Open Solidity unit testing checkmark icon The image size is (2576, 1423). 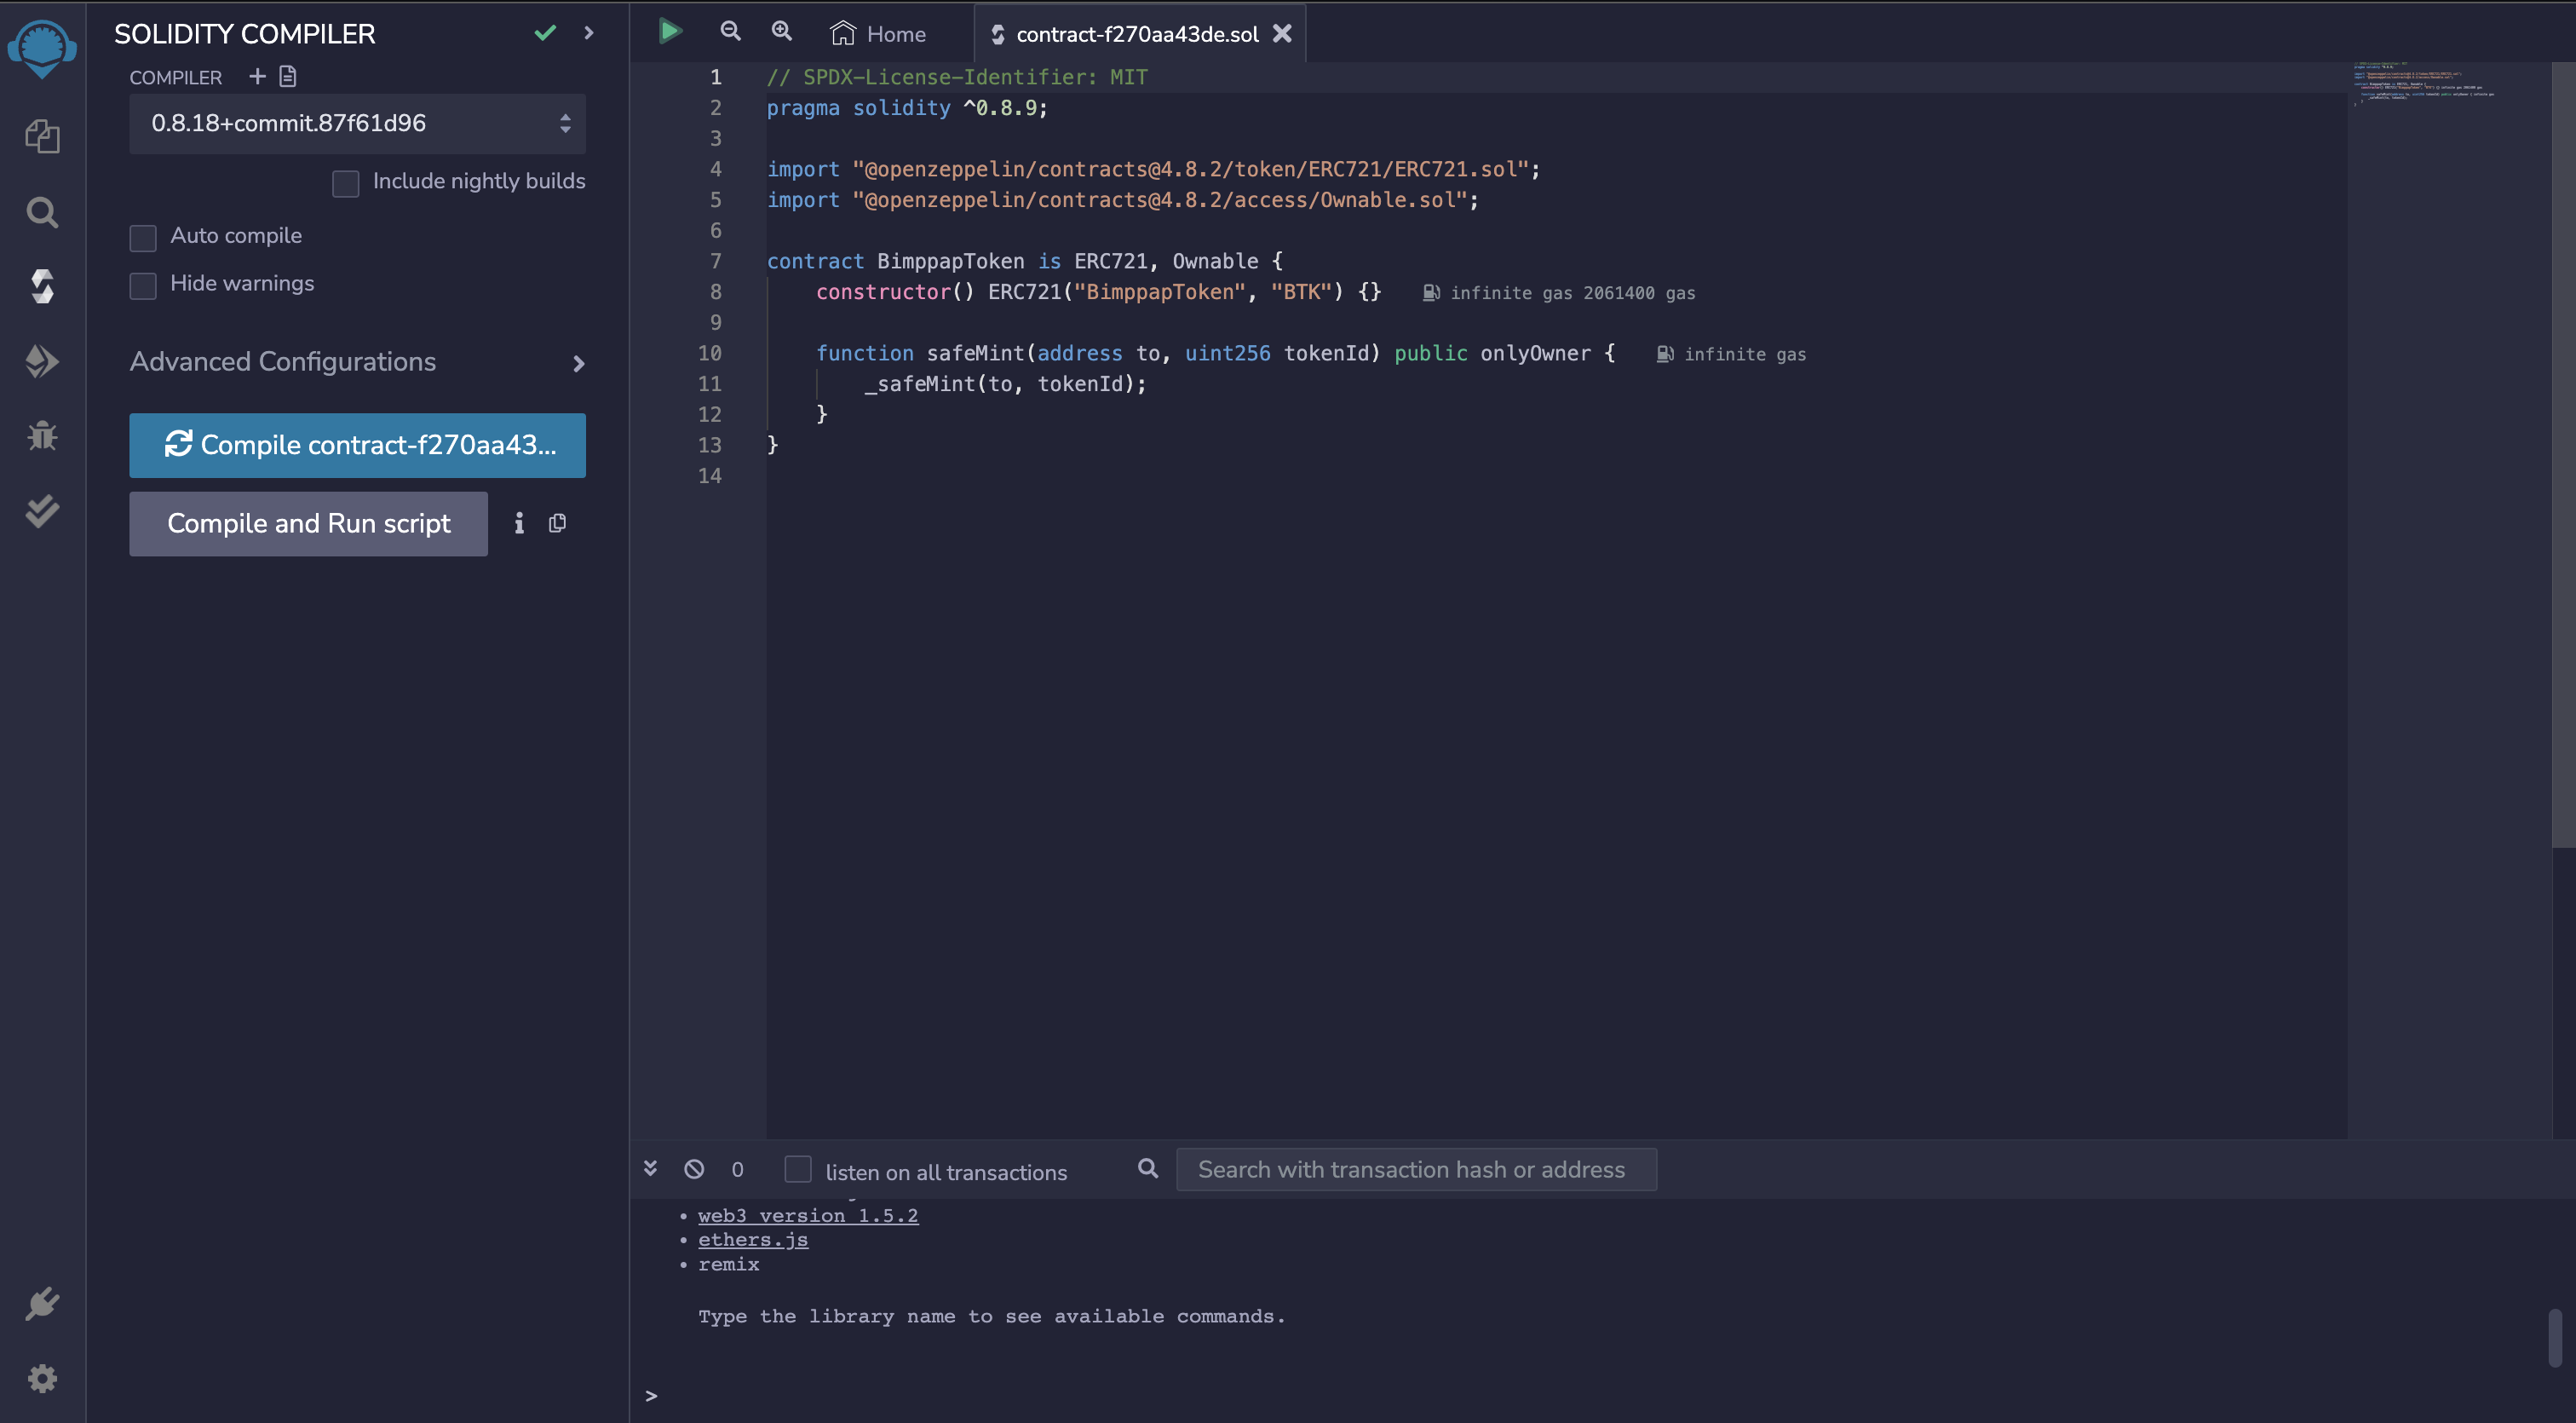[42, 511]
